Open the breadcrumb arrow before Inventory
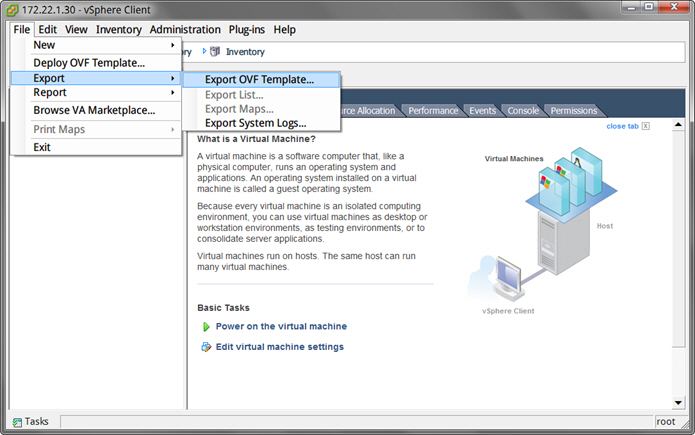695x435 pixels. tap(204, 52)
